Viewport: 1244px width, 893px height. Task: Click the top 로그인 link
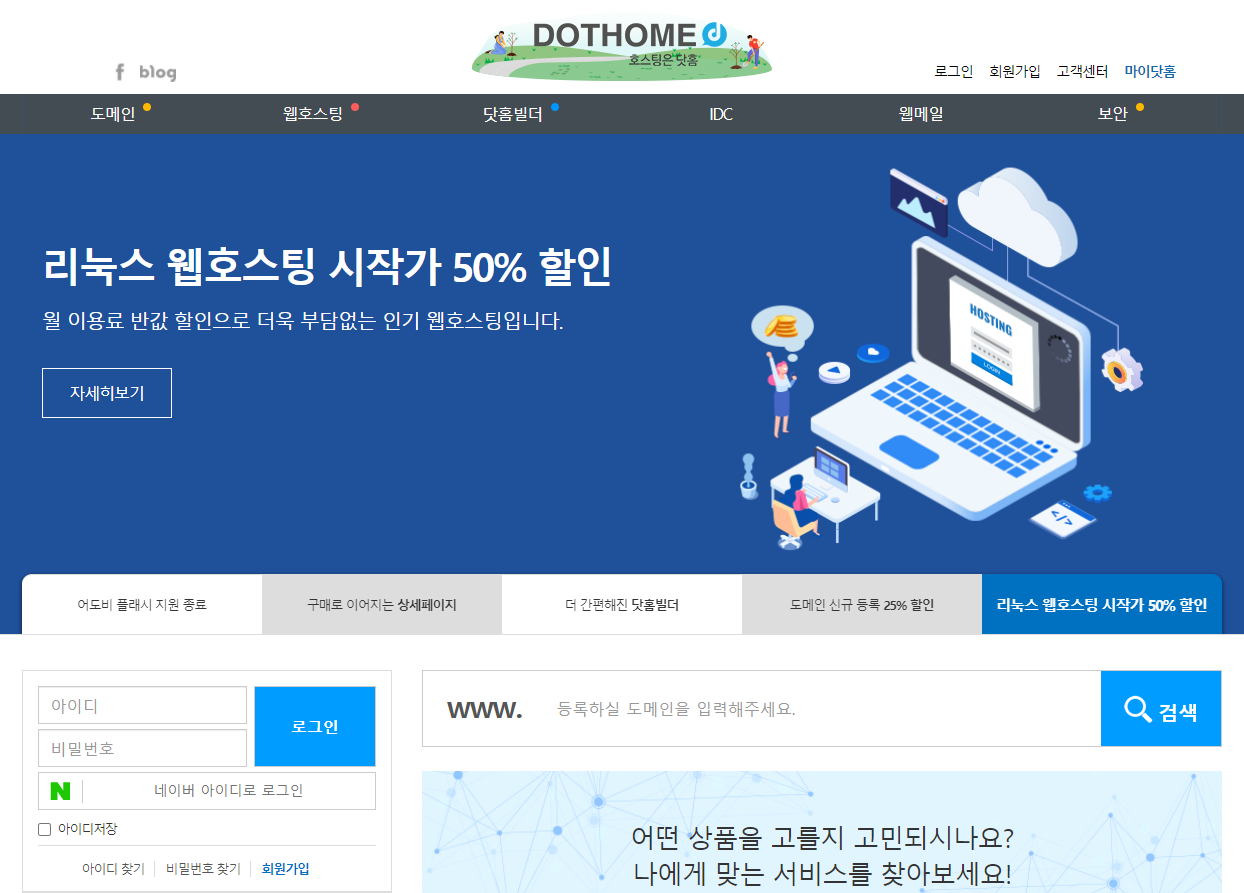(954, 71)
